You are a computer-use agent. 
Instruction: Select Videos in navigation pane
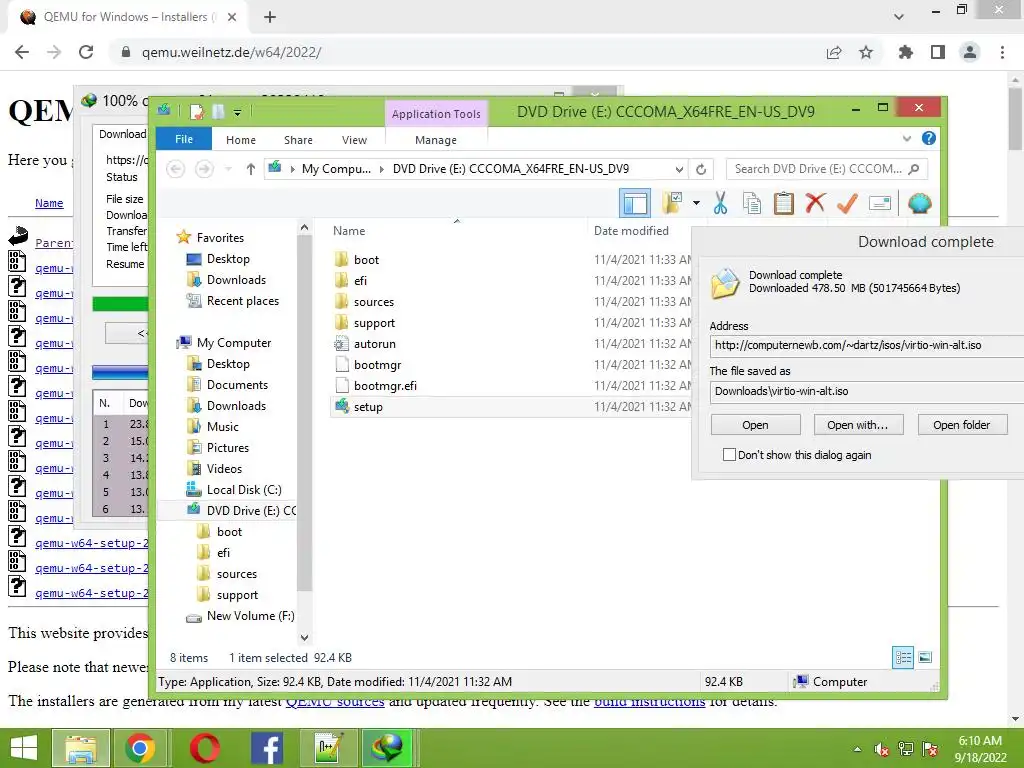click(224, 468)
